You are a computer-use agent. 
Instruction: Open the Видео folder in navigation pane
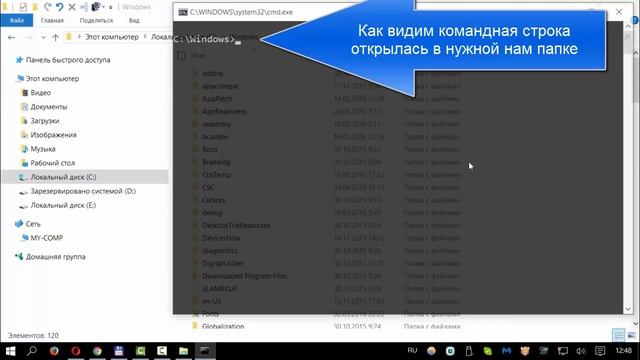40,93
